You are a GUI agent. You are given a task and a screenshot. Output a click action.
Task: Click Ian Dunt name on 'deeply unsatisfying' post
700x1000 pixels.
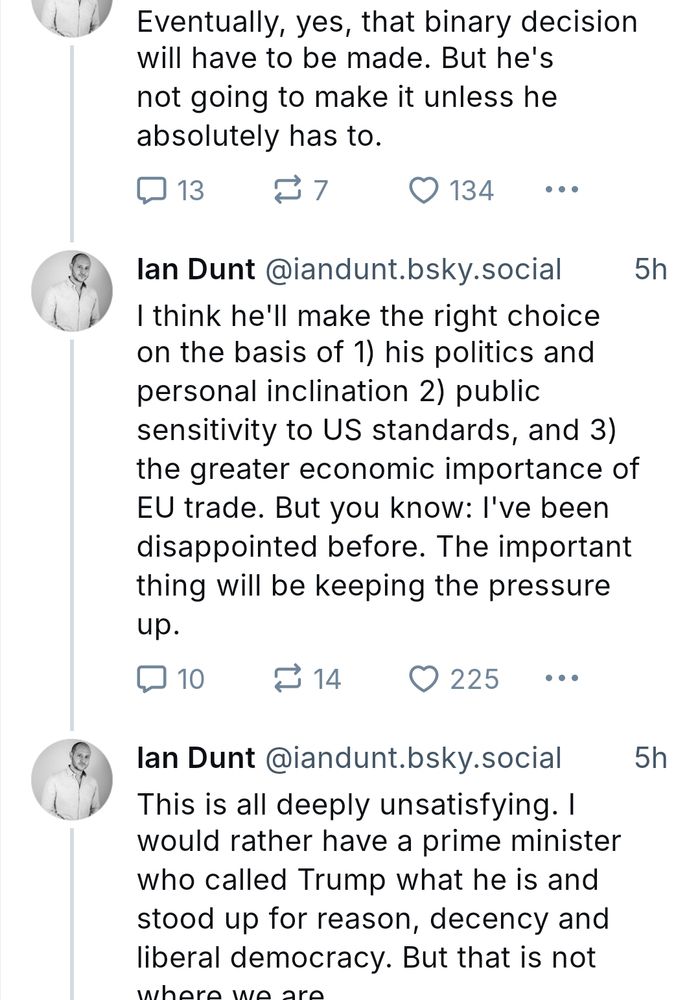click(195, 758)
